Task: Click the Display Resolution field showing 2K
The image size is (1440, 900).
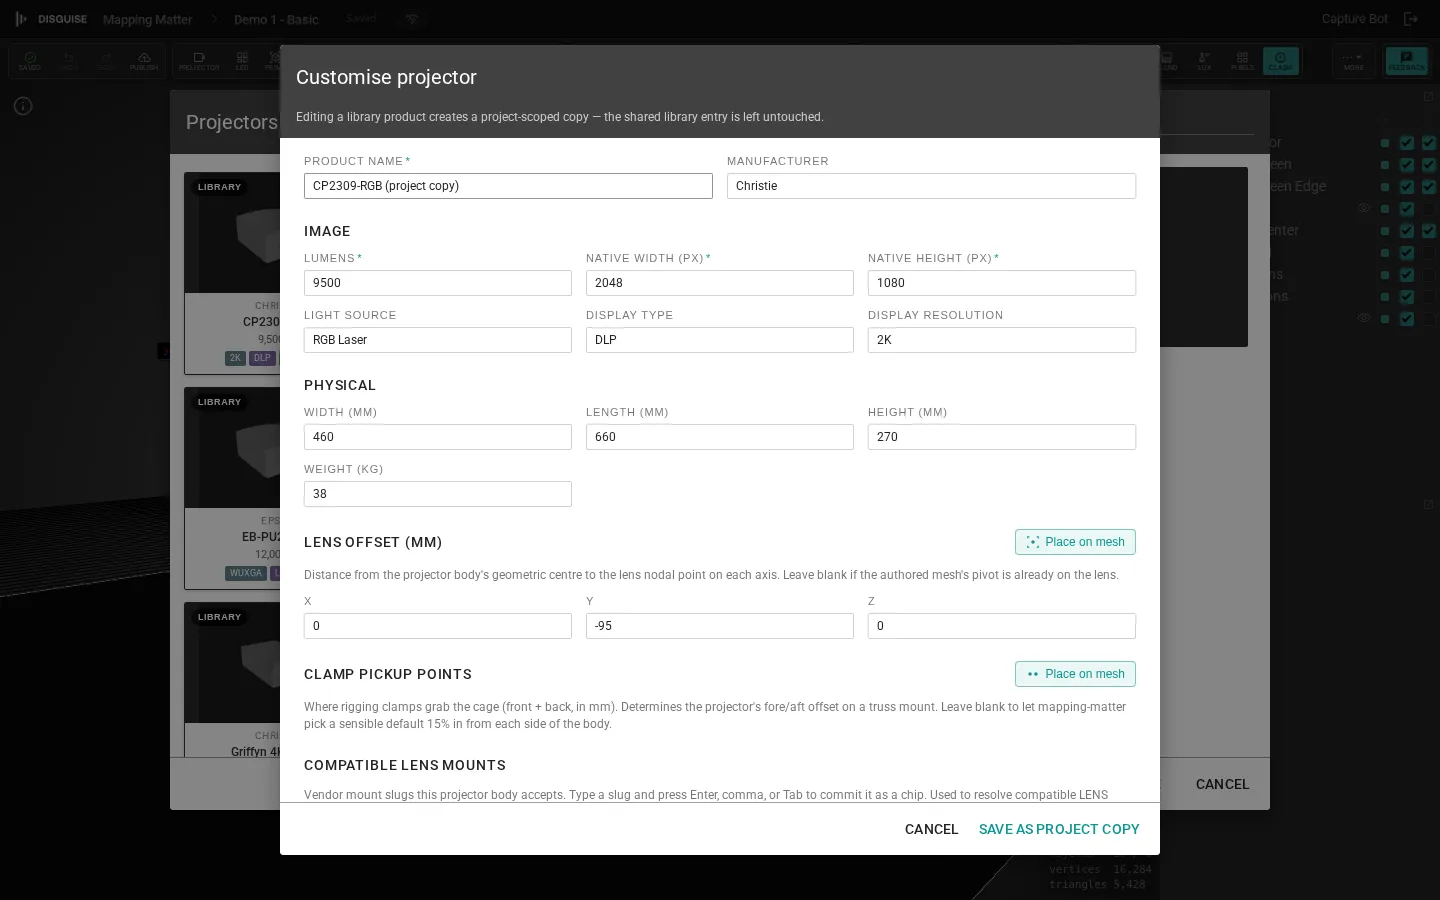Action: point(1002,340)
